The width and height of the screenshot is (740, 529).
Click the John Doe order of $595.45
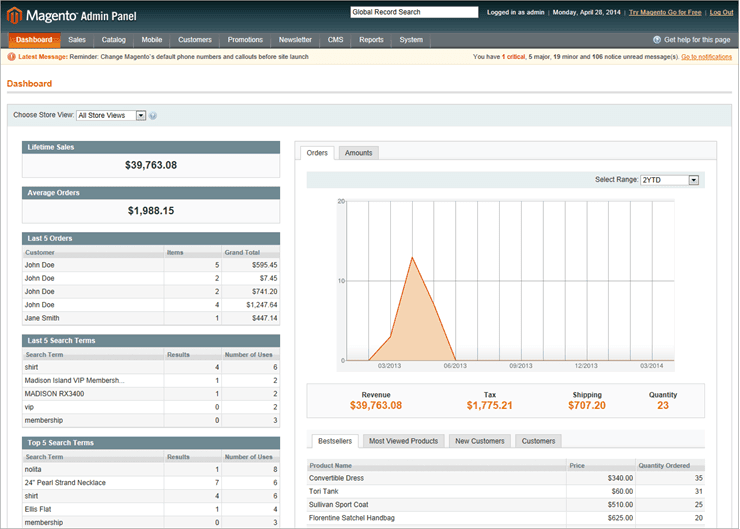click(151, 265)
